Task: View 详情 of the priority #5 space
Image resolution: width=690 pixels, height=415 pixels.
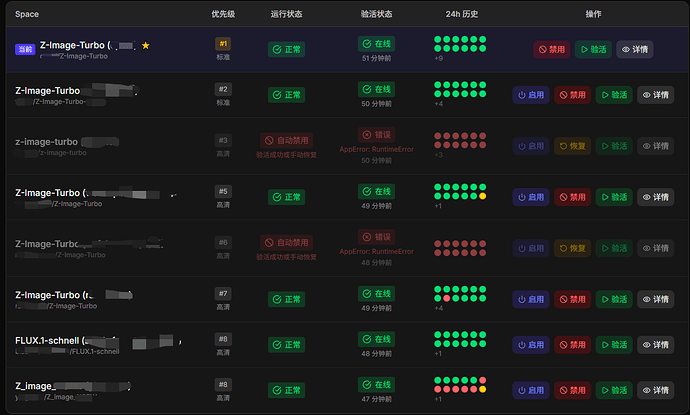Action: [654, 197]
